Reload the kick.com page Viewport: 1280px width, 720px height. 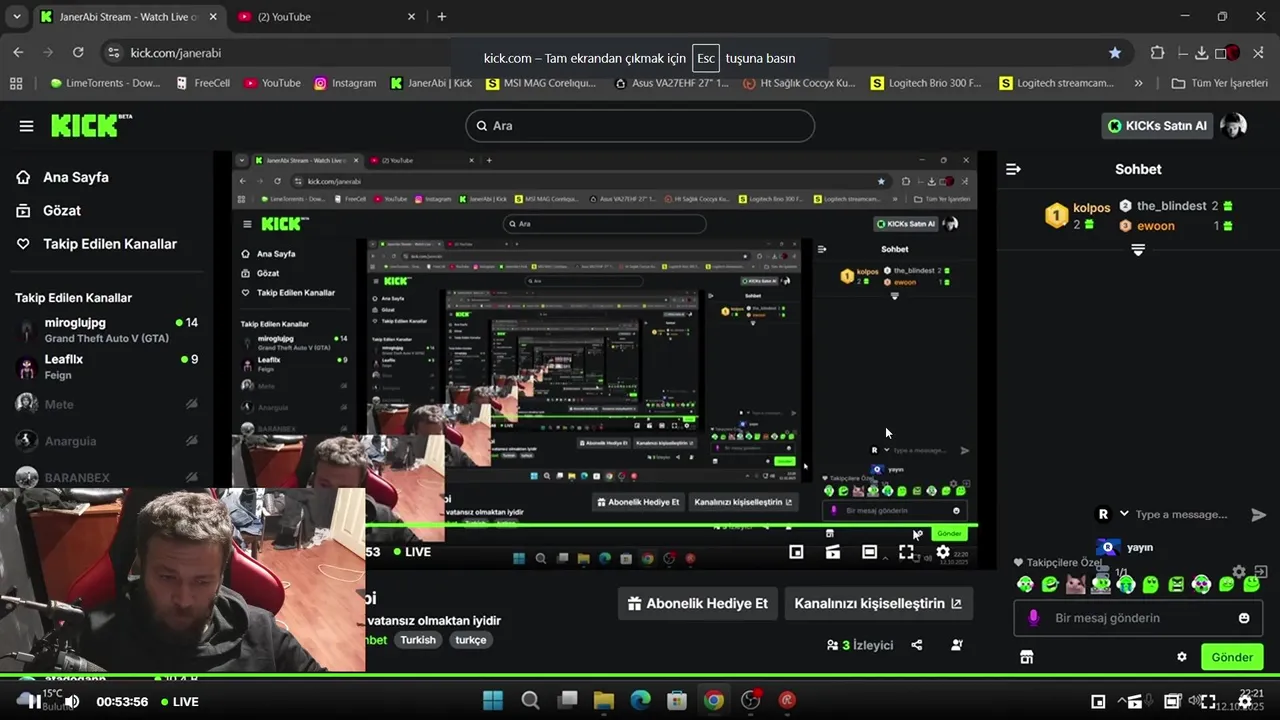(78, 53)
